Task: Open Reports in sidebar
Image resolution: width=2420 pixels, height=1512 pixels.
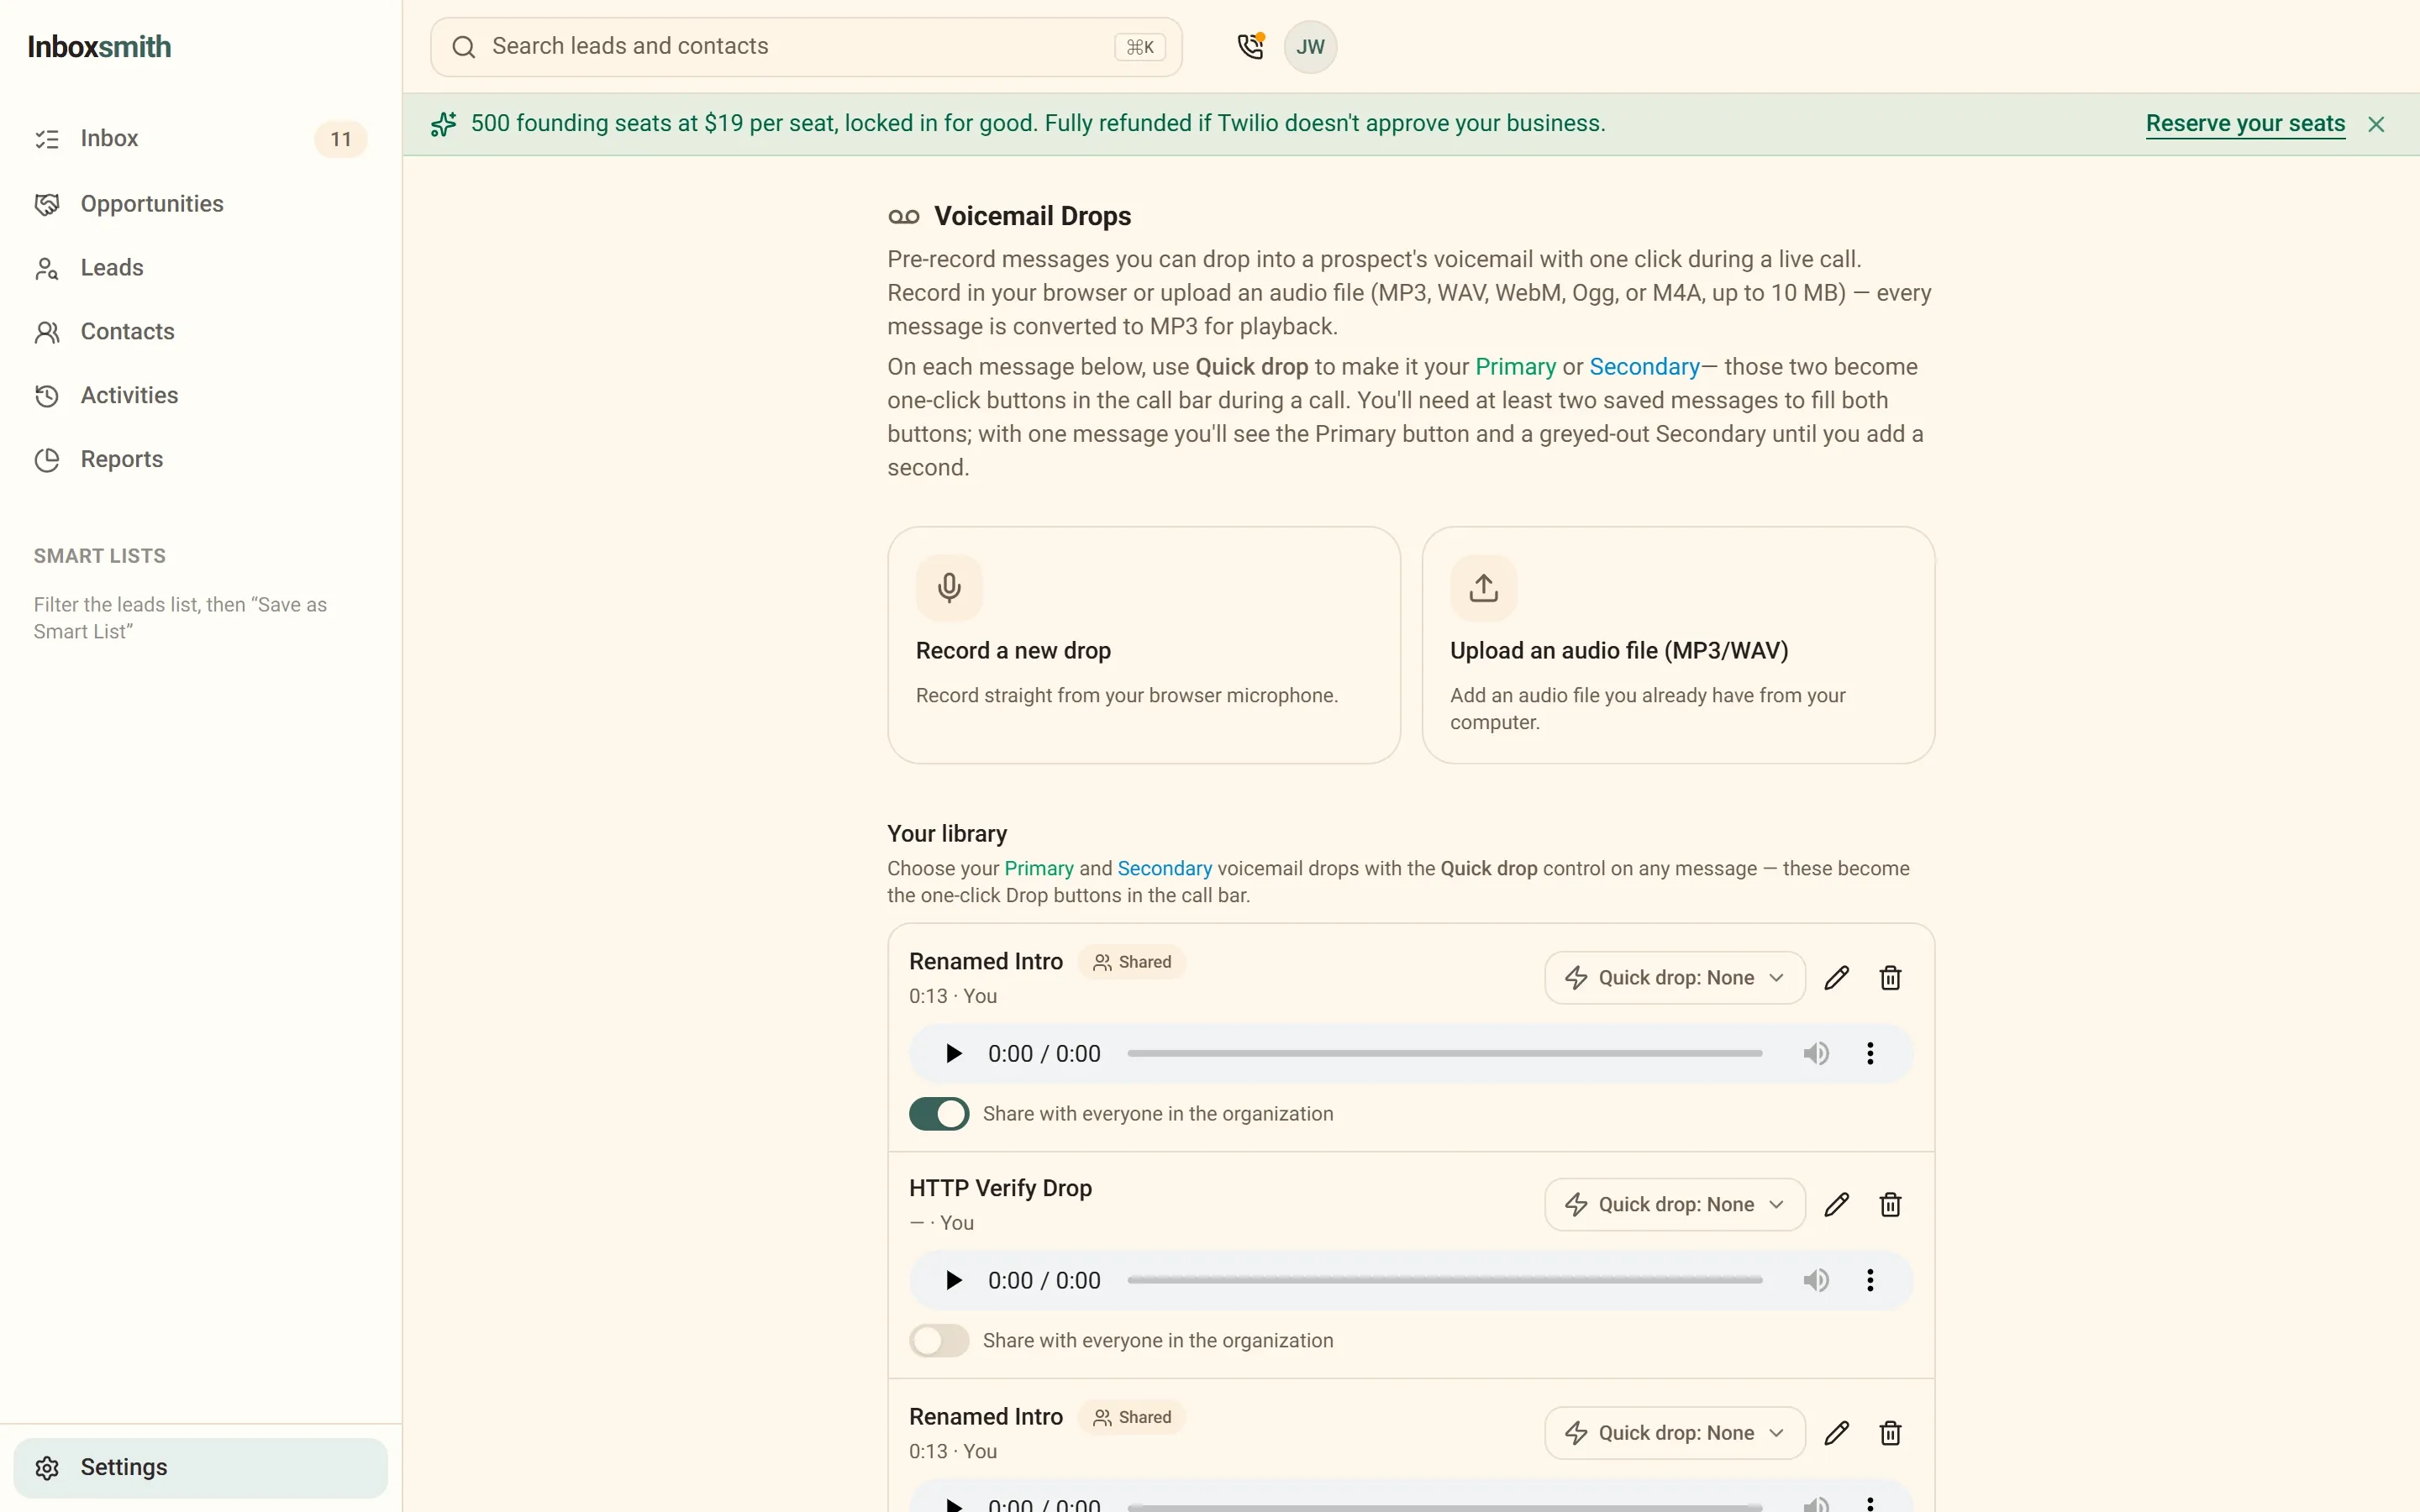Action: tap(200, 460)
